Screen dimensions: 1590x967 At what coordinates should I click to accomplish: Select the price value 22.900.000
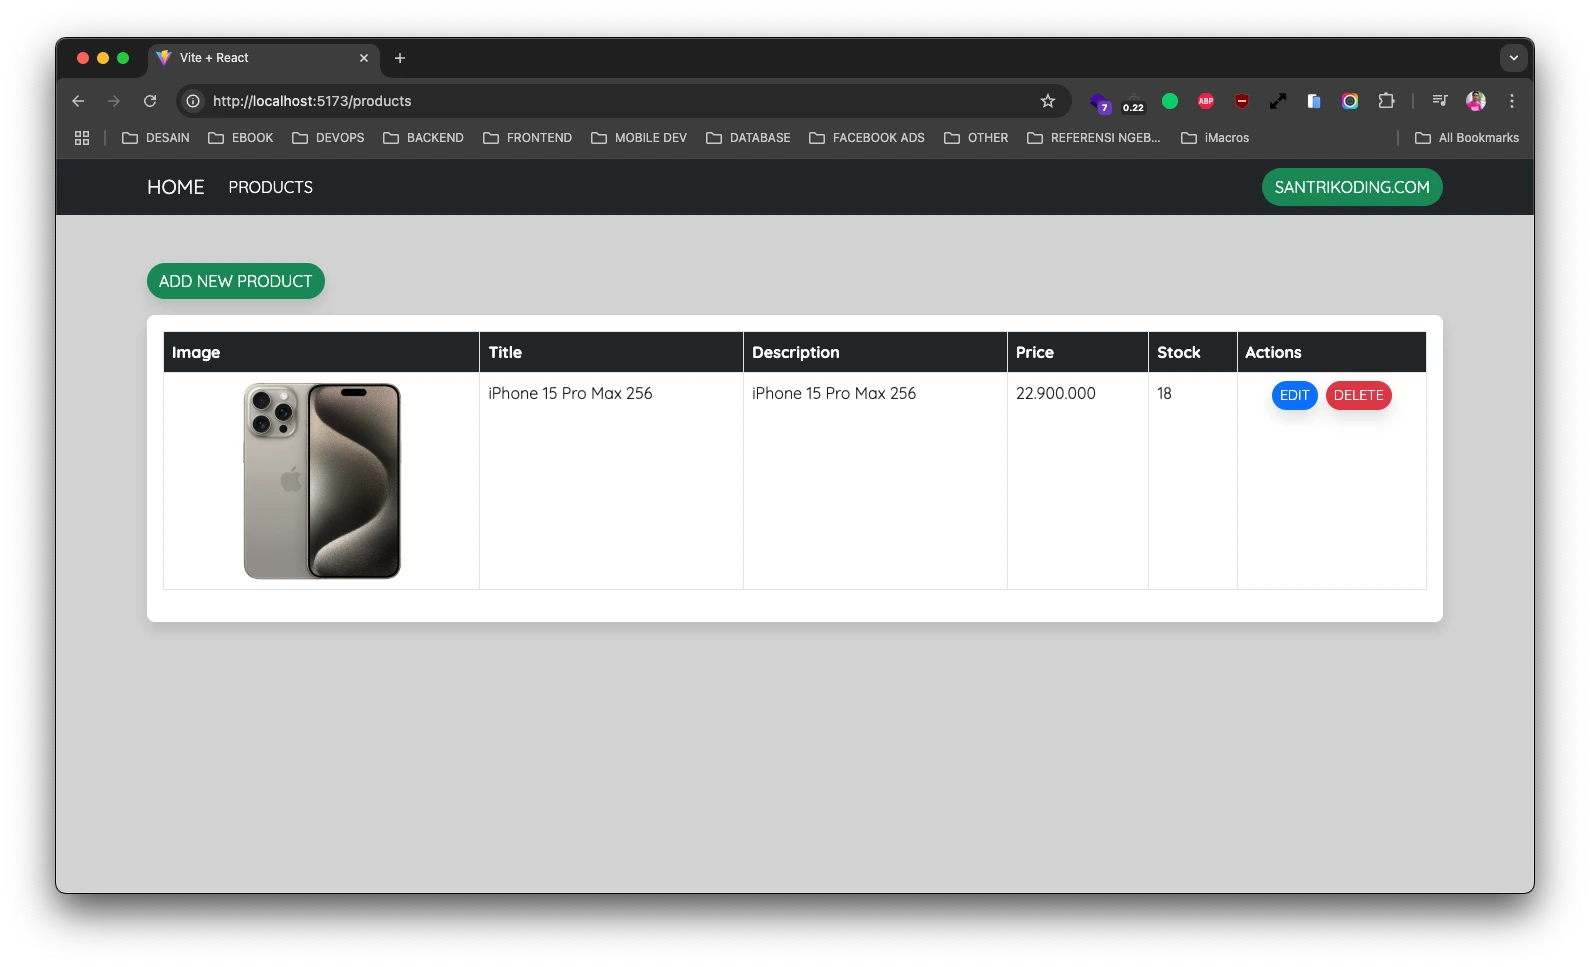[x=1056, y=393]
